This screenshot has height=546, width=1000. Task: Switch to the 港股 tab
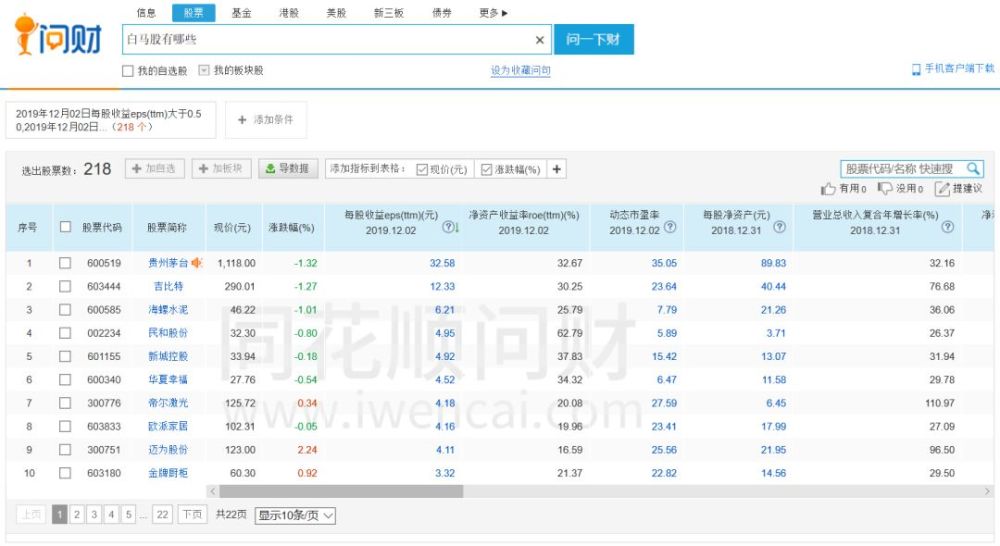(x=289, y=13)
